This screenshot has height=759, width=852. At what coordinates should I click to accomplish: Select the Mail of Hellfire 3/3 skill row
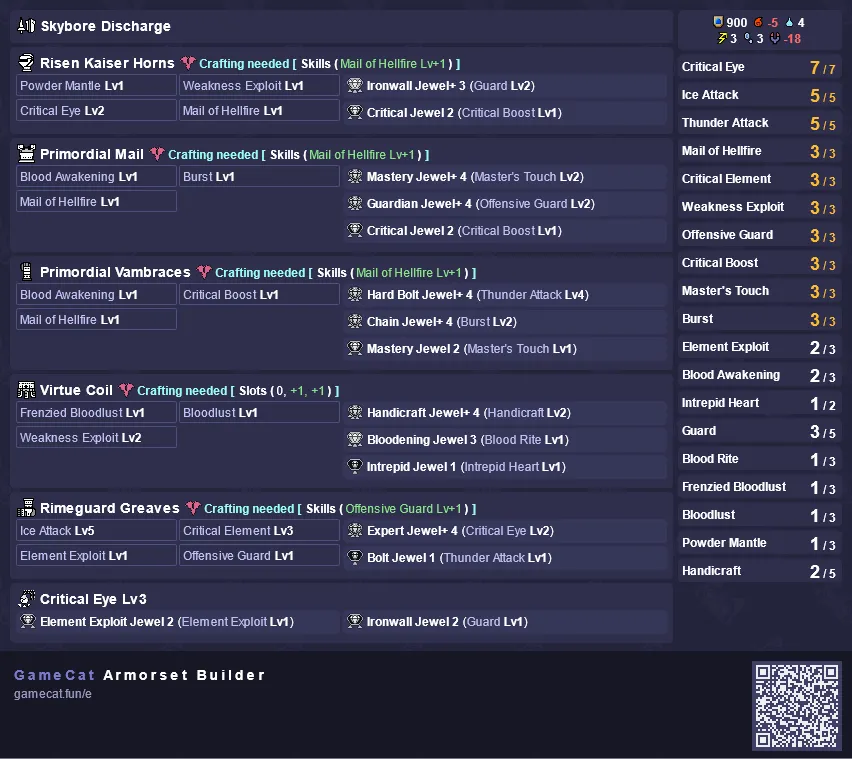click(759, 151)
